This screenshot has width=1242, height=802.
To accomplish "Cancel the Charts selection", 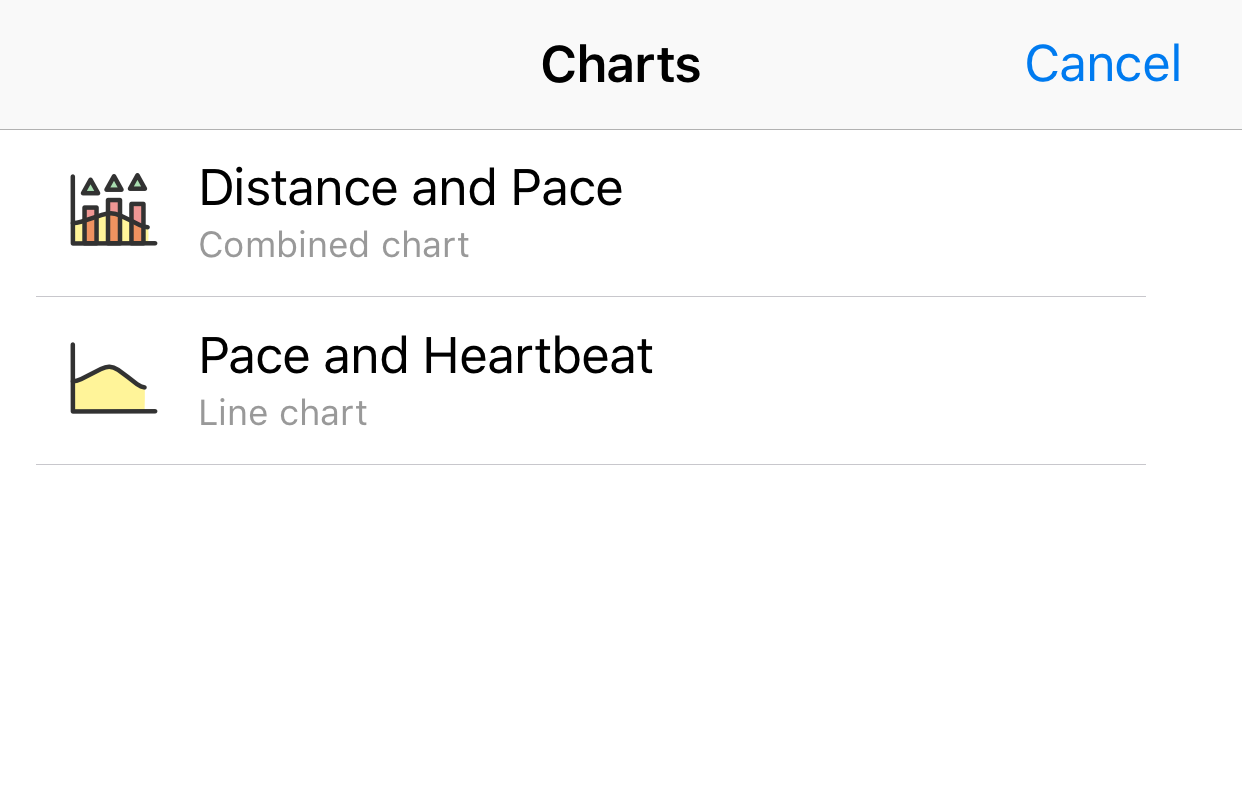I will click(x=1102, y=64).
